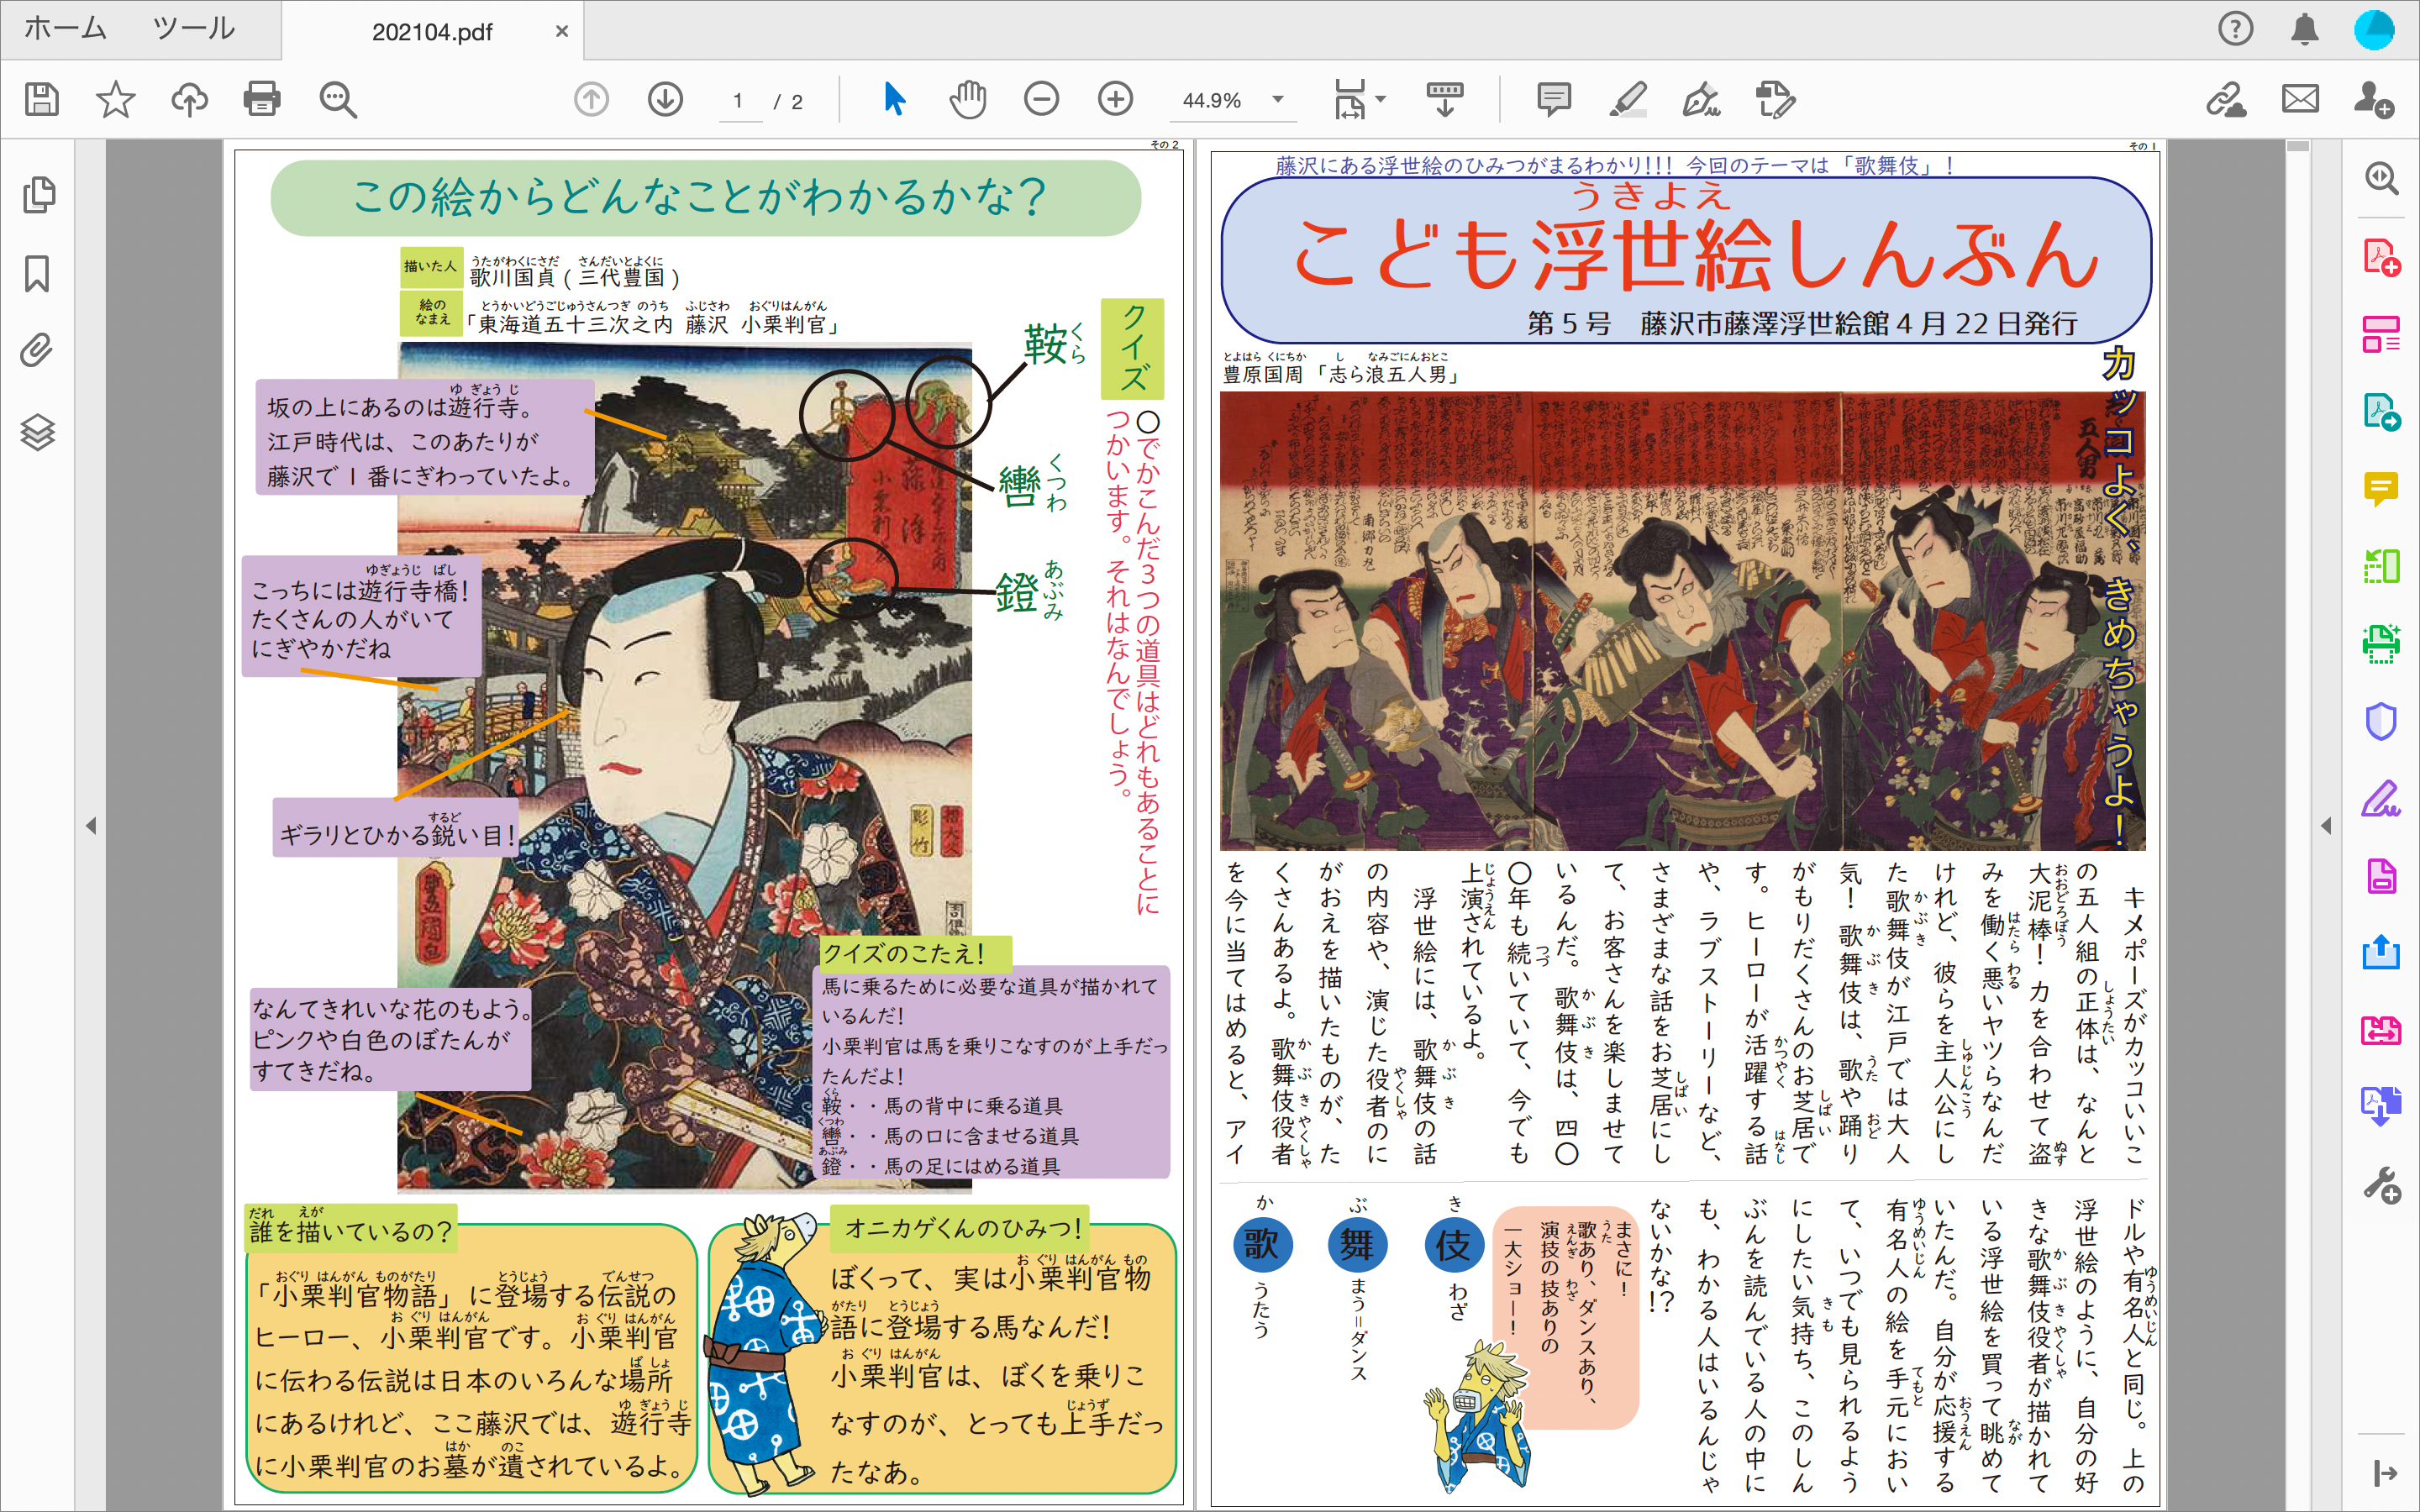Open the page thumbnails panel
Screen dimensions: 2420x1512
tap(38, 195)
